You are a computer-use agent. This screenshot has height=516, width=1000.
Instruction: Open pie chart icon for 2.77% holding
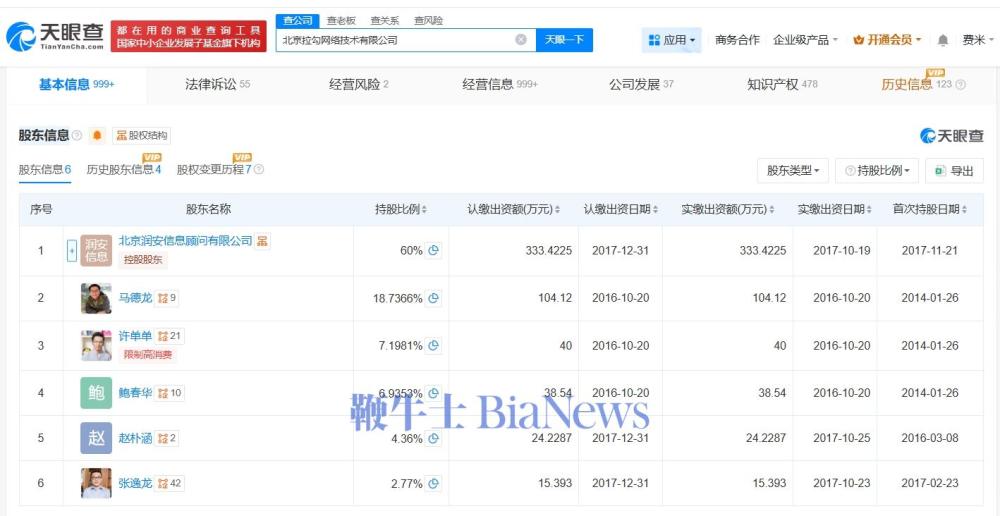coord(434,483)
